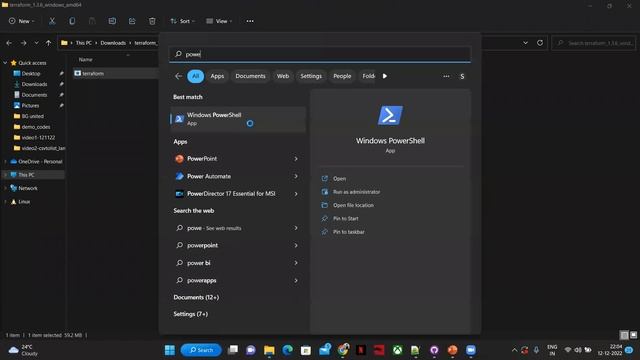Open File Explorer from taskbar
This screenshot has height=360, width=640.
click(x=269, y=350)
